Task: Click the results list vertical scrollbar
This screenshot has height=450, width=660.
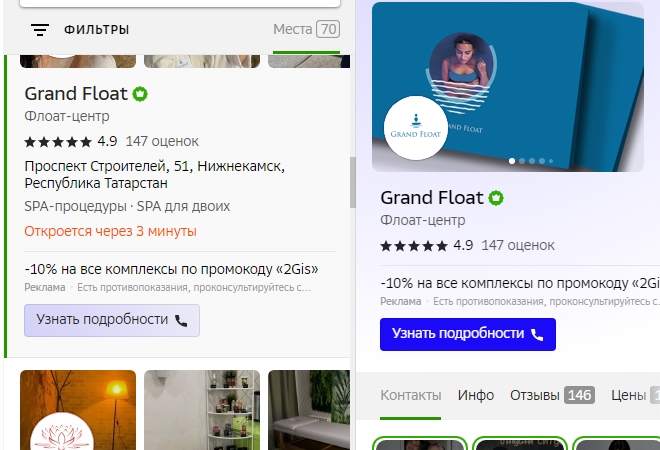Action: [x=352, y=180]
